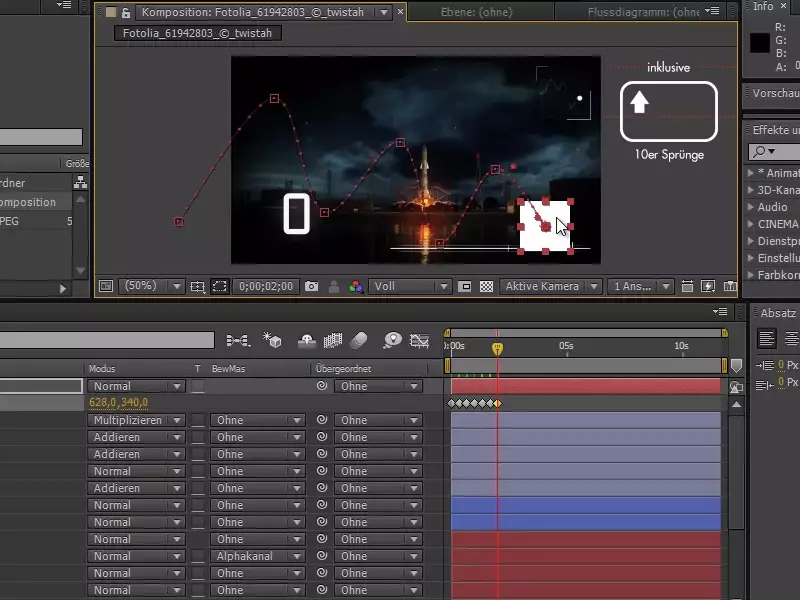Click the Brainstorm lightbulb icon
The image size is (800, 600).
[x=392, y=341]
